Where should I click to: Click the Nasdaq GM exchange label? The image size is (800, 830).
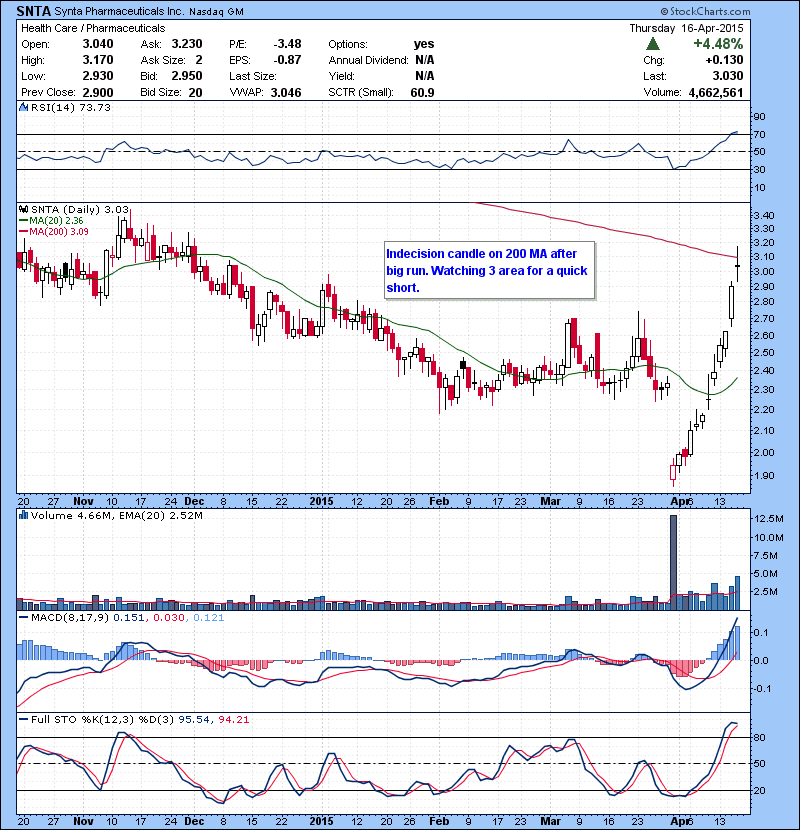coord(216,12)
